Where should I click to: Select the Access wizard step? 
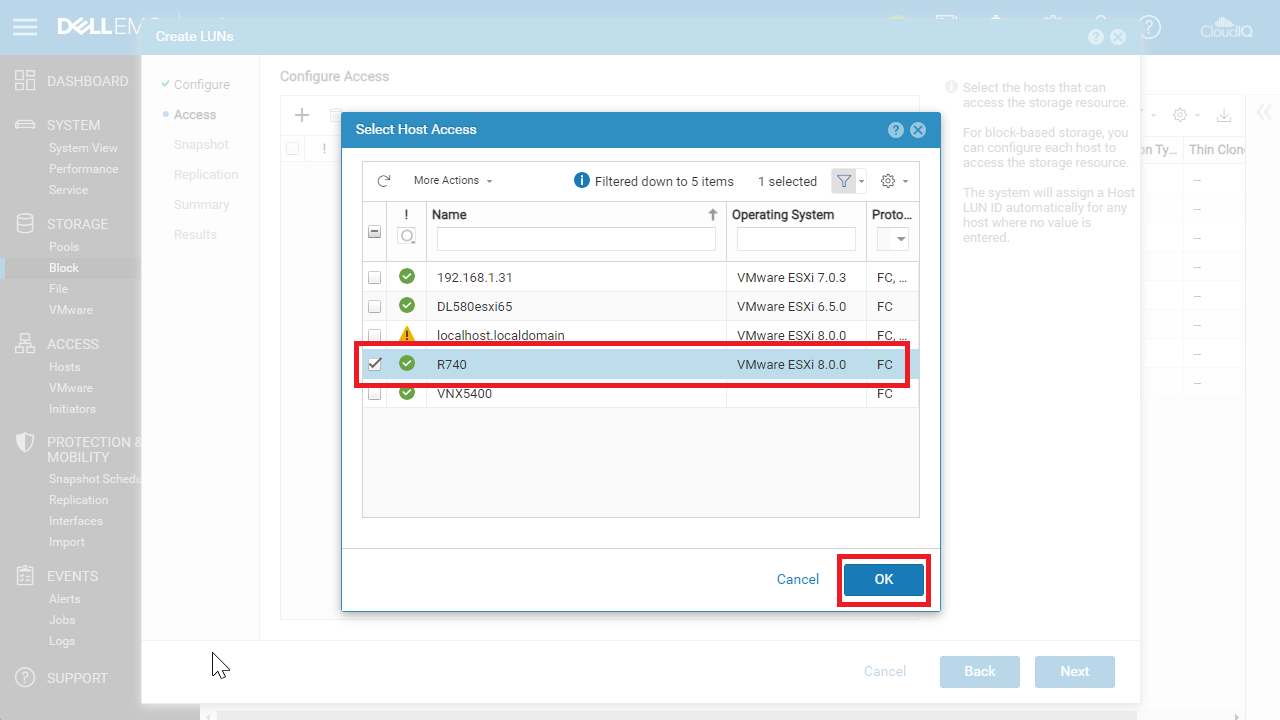[x=195, y=115]
